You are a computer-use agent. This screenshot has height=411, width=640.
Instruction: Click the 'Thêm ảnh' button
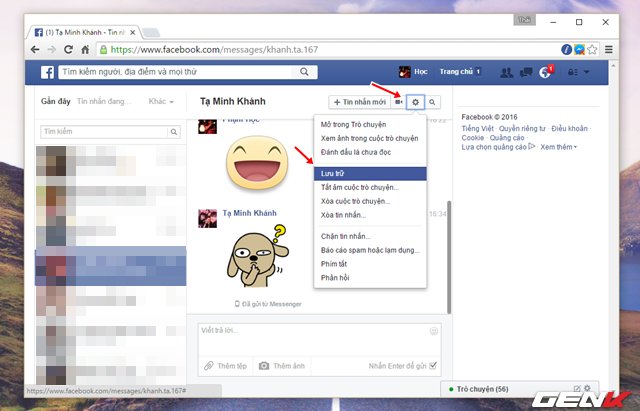tap(282, 366)
